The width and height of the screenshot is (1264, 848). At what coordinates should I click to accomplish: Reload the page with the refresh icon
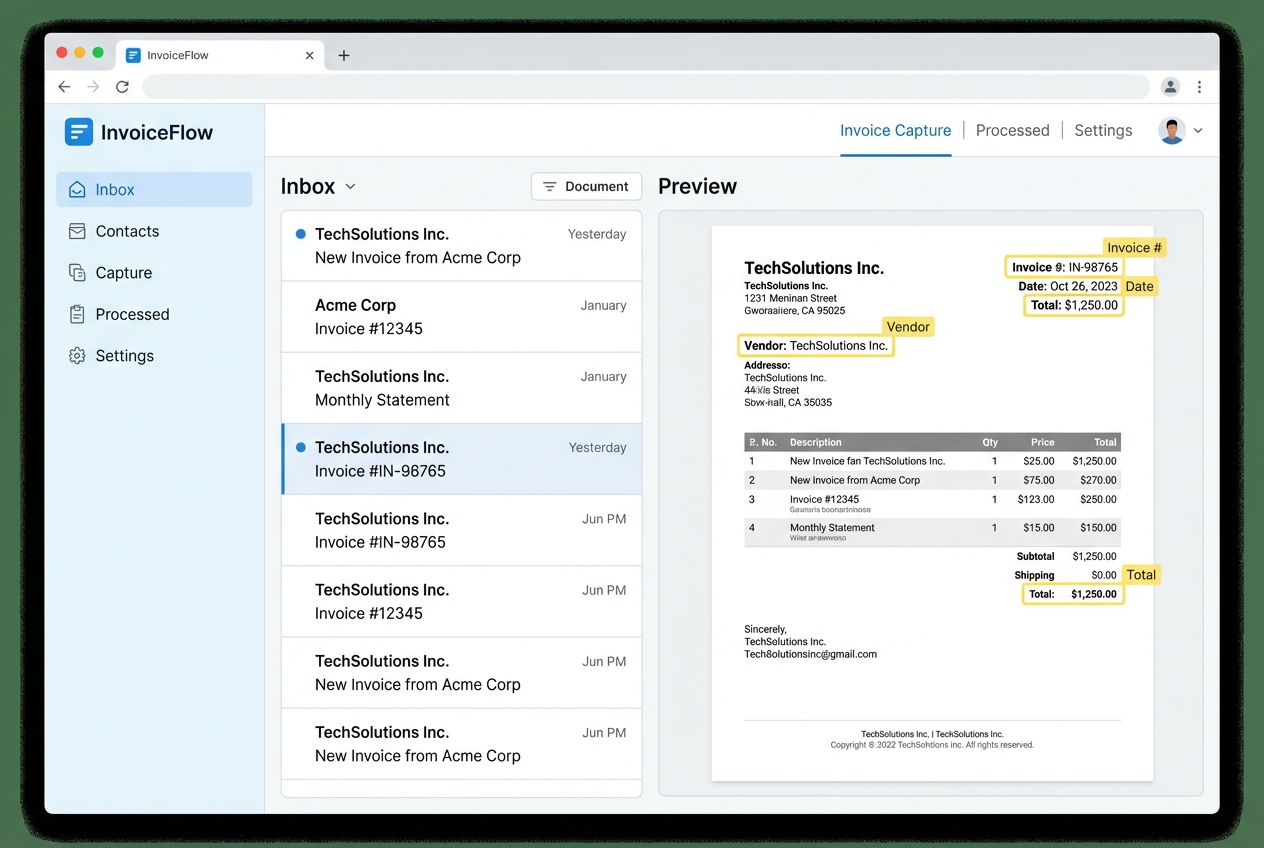122,86
